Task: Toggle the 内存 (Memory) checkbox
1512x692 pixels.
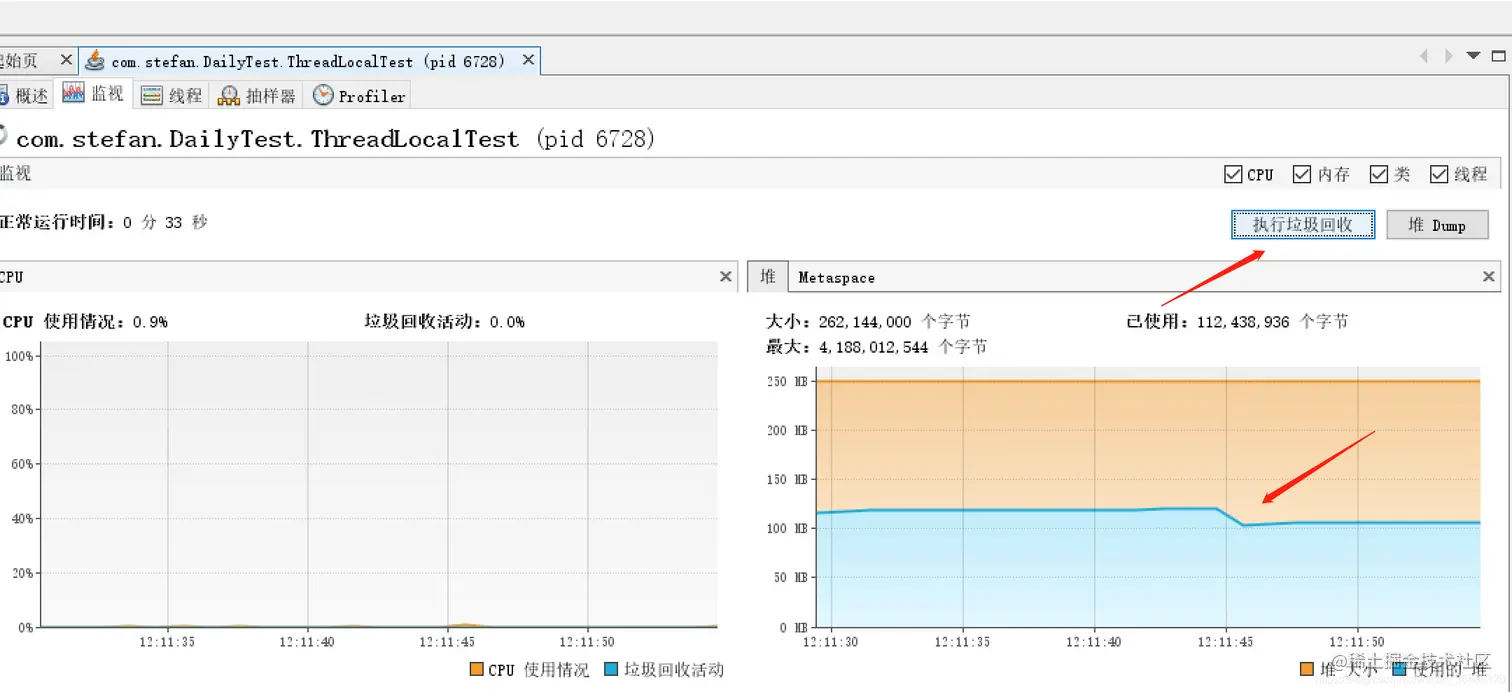Action: click(1302, 173)
